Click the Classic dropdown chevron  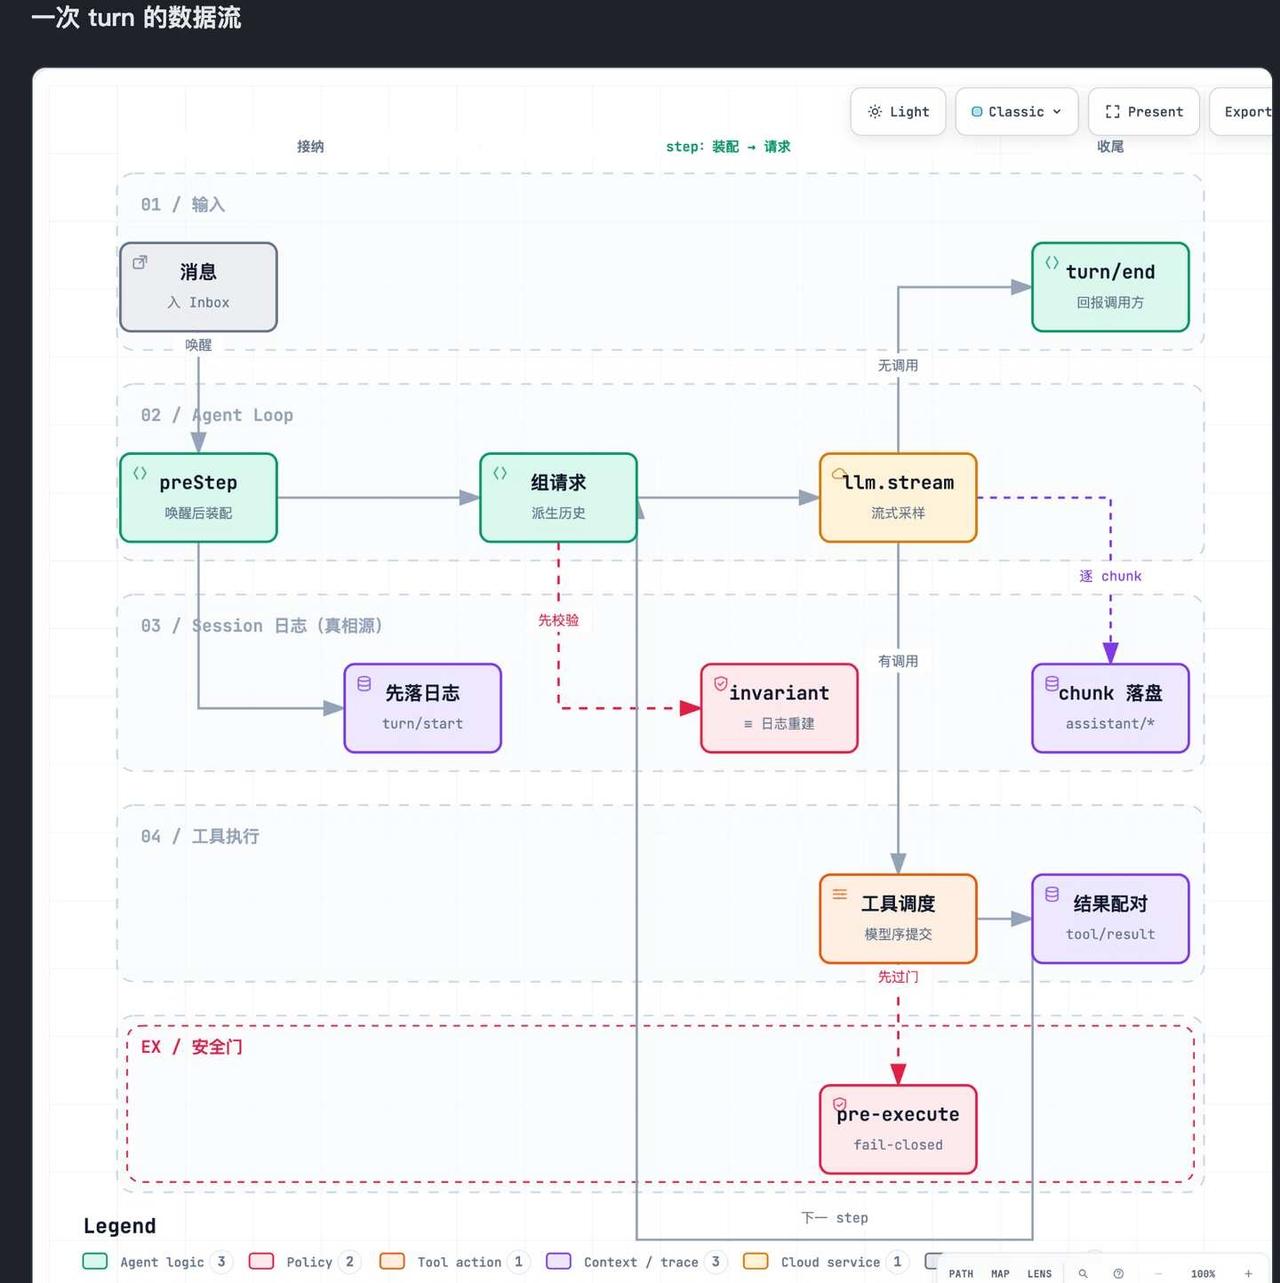1057,112
